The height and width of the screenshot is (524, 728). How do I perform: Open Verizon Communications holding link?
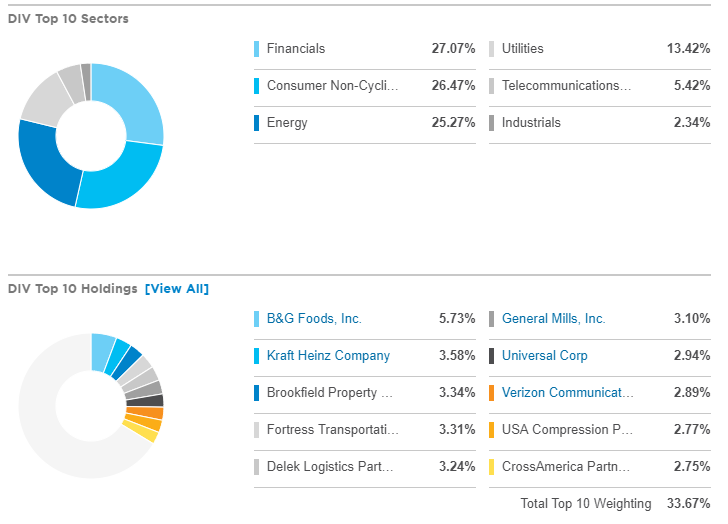567,393
